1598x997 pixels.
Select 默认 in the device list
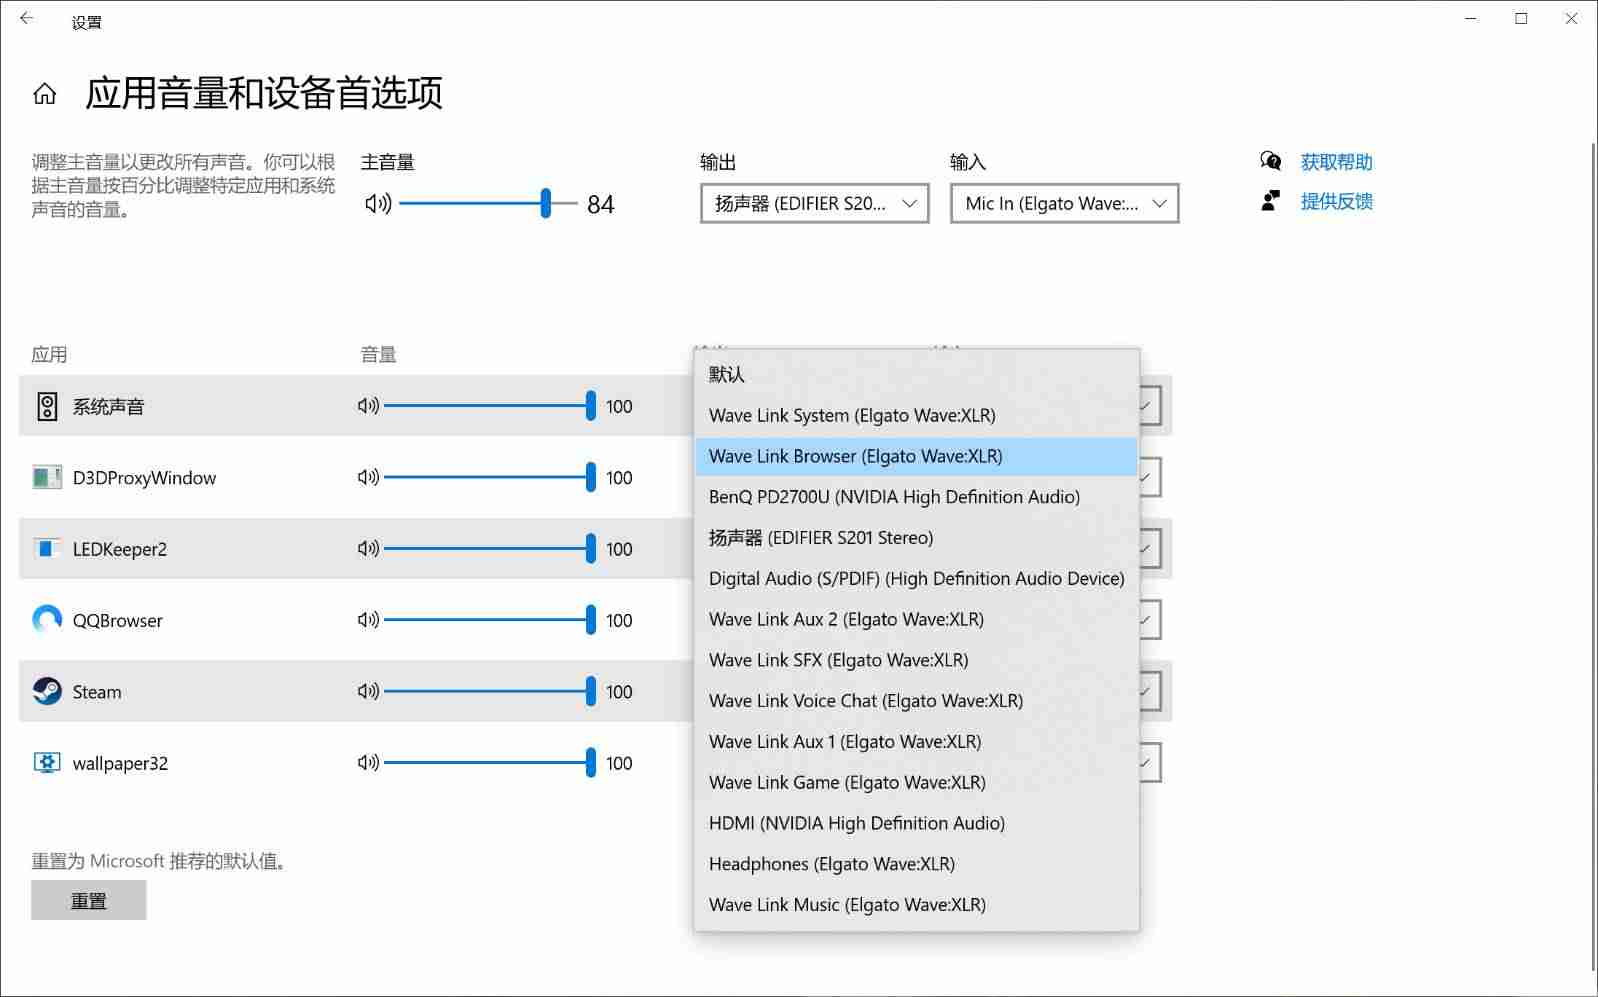[917, 374]
